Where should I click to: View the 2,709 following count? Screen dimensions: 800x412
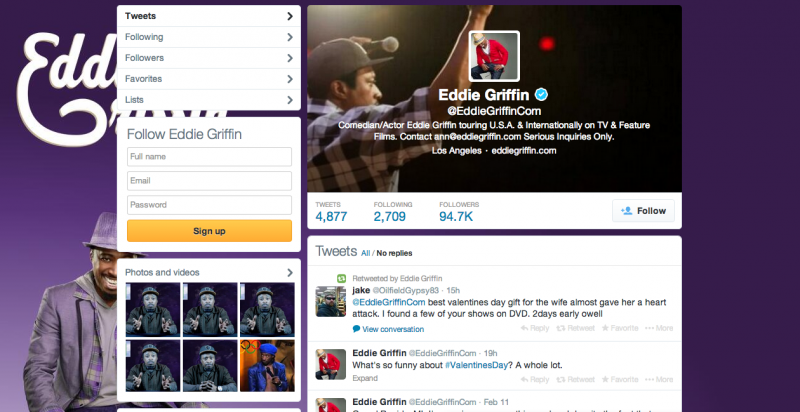click(392, 212)
